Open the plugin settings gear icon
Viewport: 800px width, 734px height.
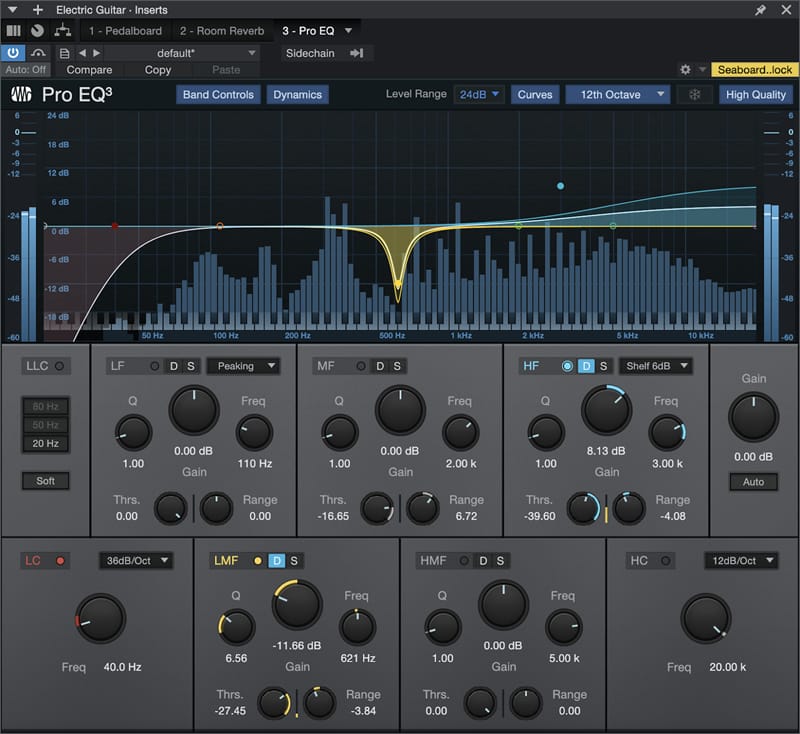pyautogui.click(x=685, y=70)
